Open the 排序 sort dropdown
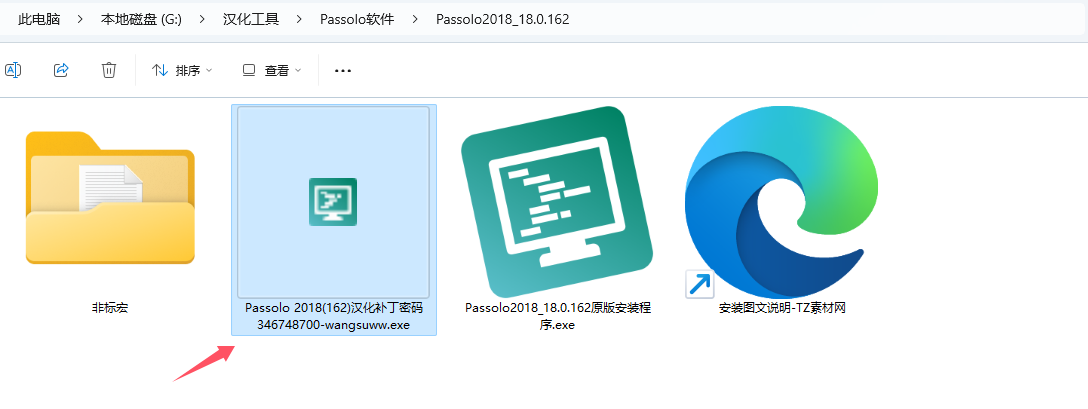The width and height of the screenshot is (1088, 409). (x=182, y=70)
